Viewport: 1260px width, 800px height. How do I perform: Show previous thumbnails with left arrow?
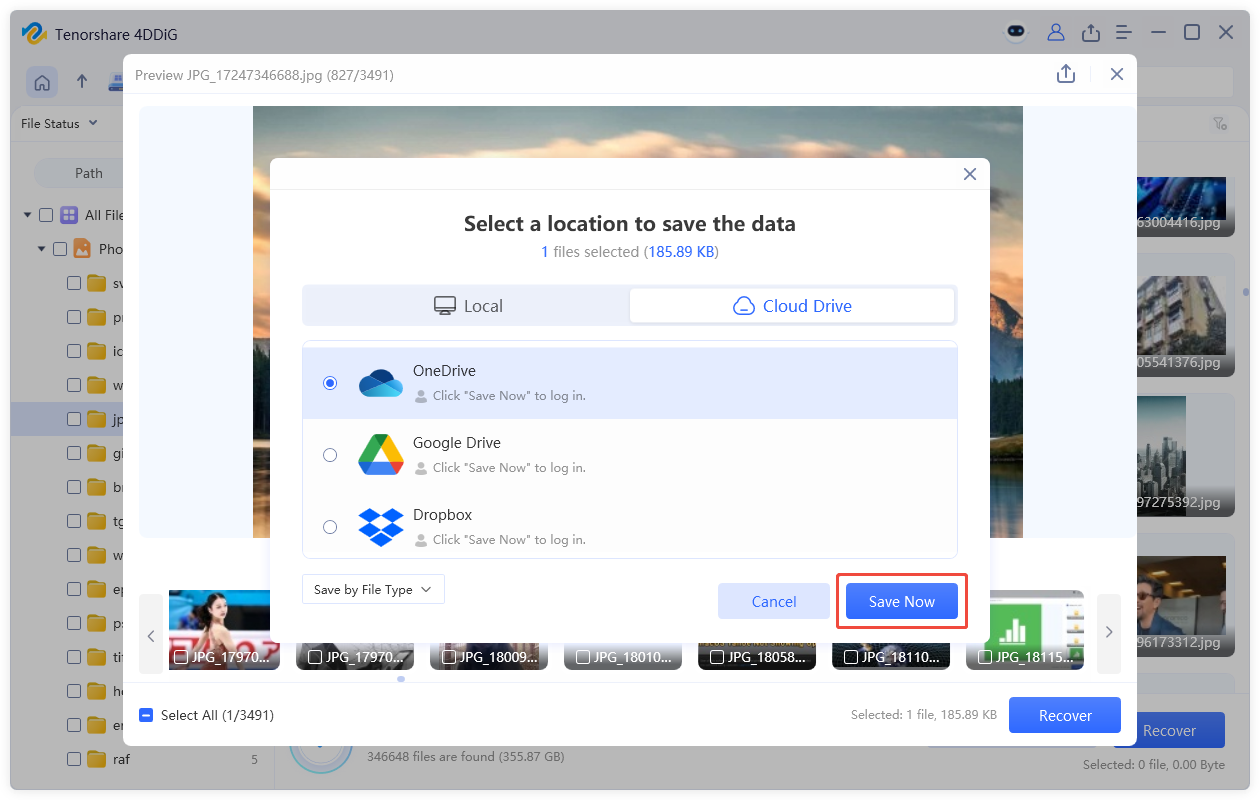click(x=151, y=634)
